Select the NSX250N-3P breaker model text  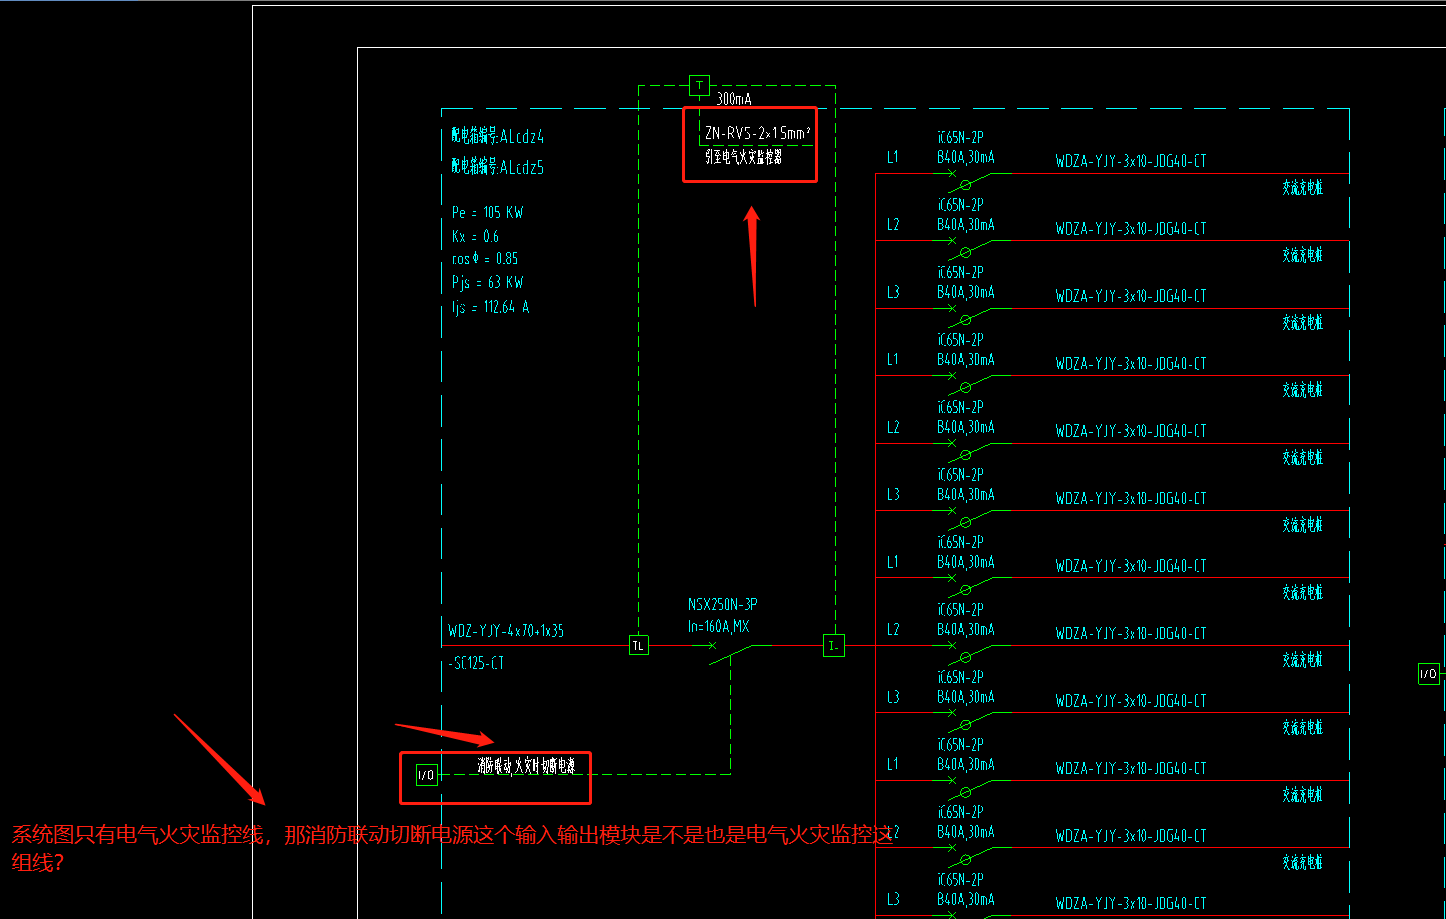pos(723,604)
